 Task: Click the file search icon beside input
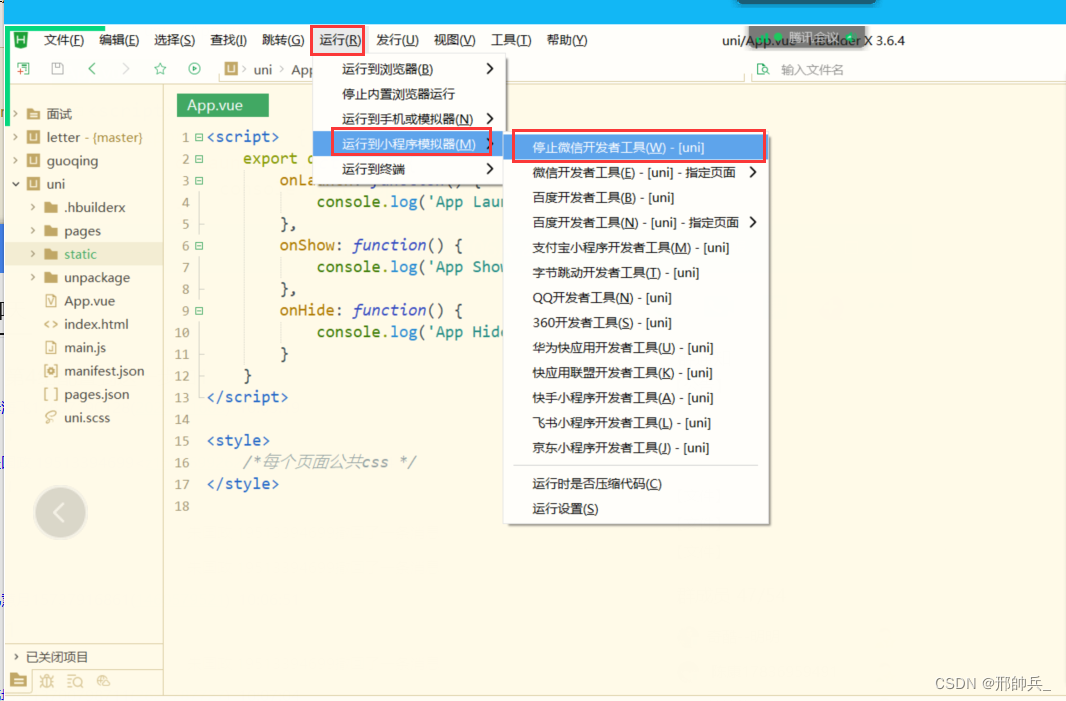pos(763,69)
